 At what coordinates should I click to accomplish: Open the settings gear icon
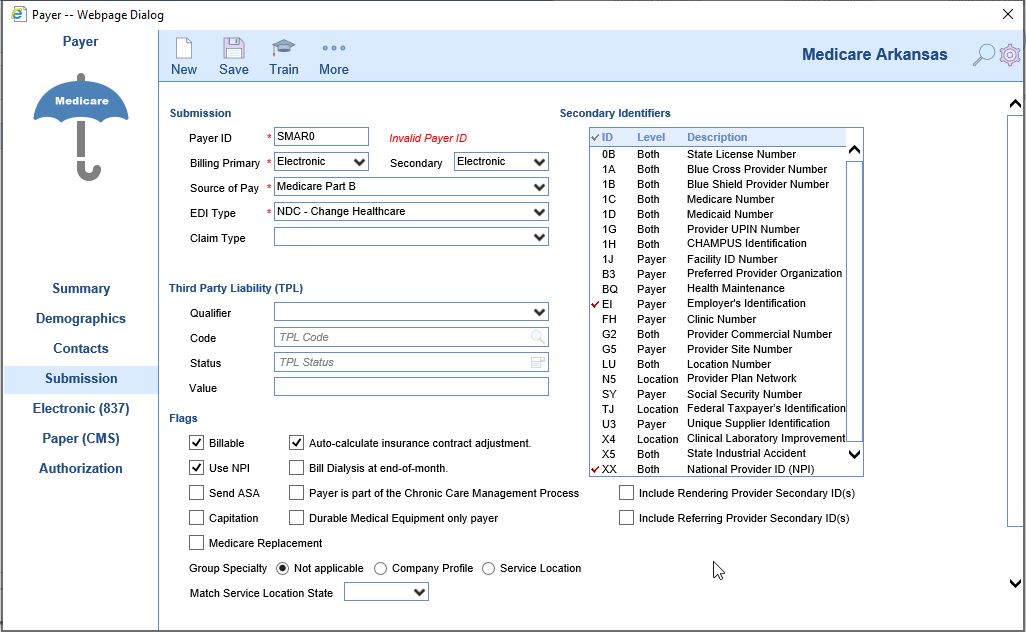(x=1010, y=55)
